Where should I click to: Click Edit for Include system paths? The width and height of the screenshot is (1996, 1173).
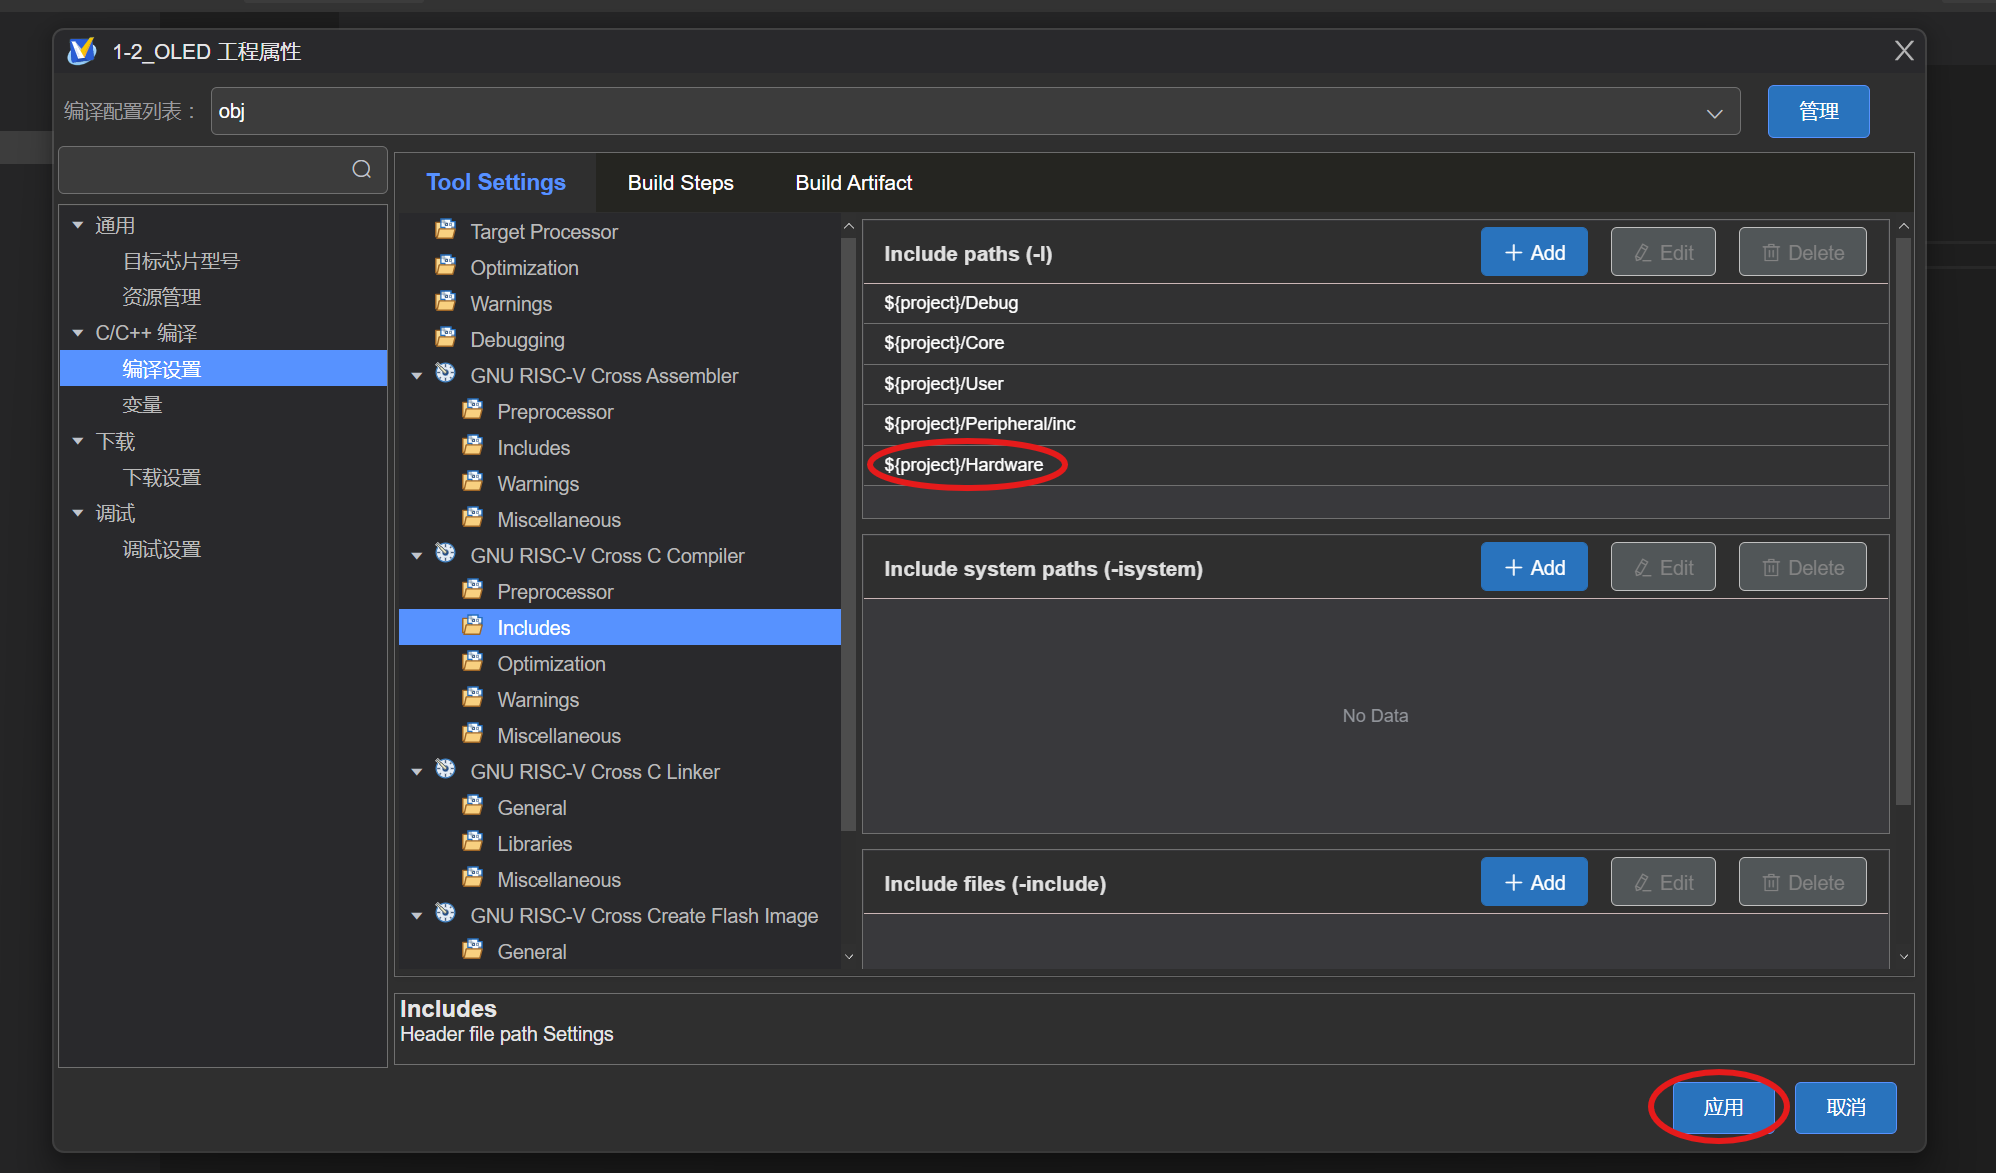pyautogui.click(x=1663, y=568)
